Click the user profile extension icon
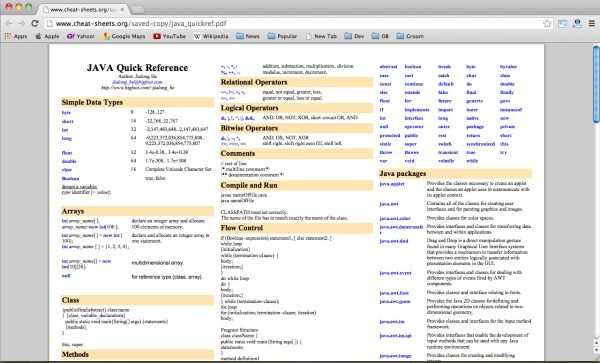 (x=577, y=23)
